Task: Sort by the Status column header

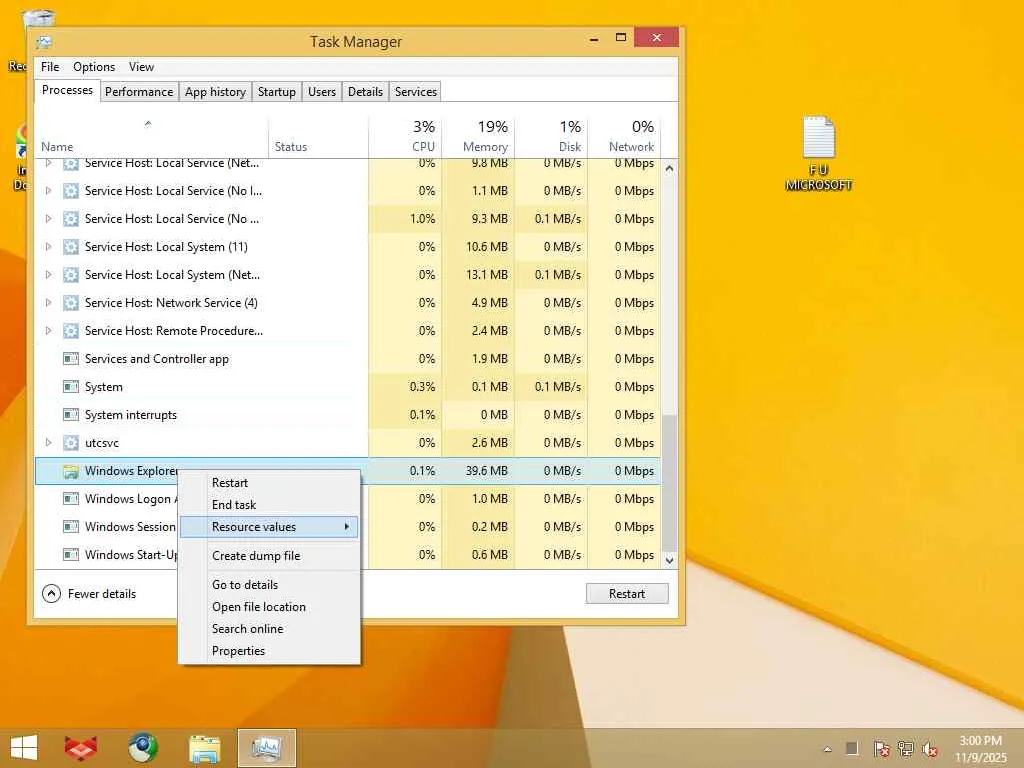Action: (318, 137)
